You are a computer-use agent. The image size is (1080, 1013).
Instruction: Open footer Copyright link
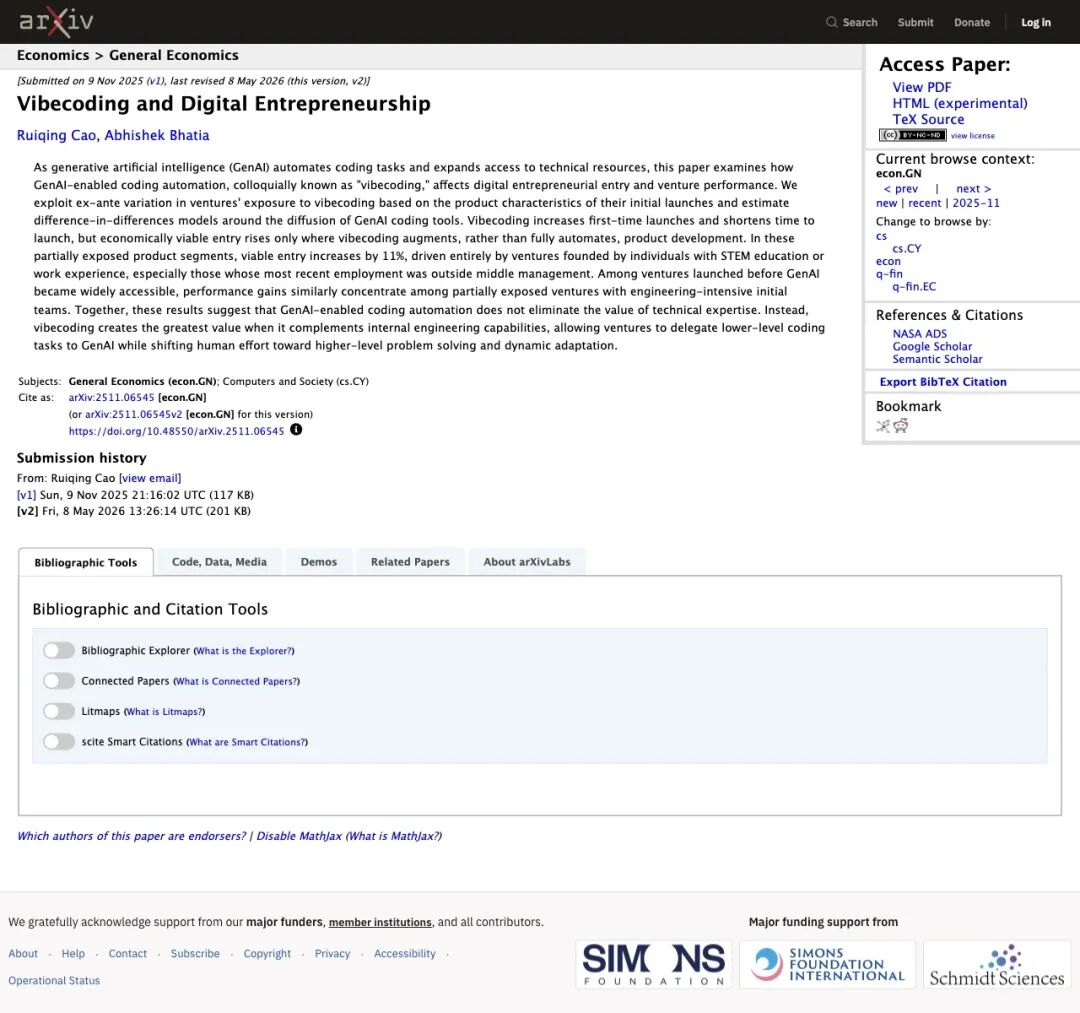(267, 954)
